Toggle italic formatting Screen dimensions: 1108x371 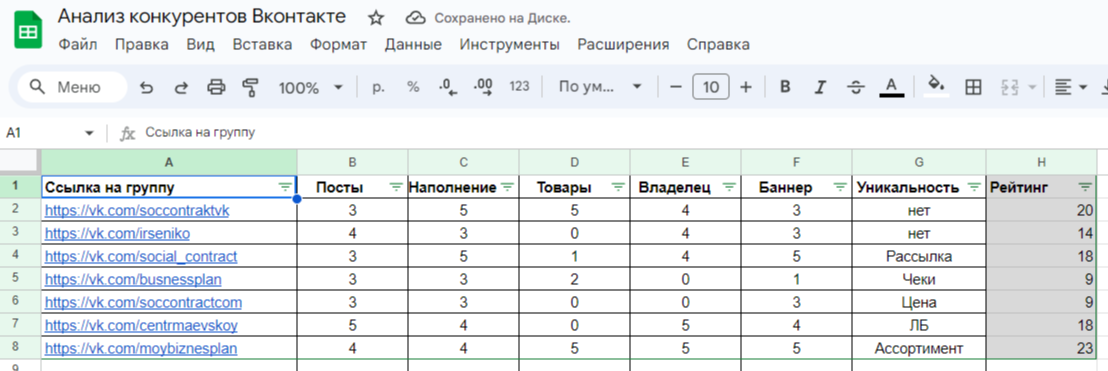click(820, 87)
